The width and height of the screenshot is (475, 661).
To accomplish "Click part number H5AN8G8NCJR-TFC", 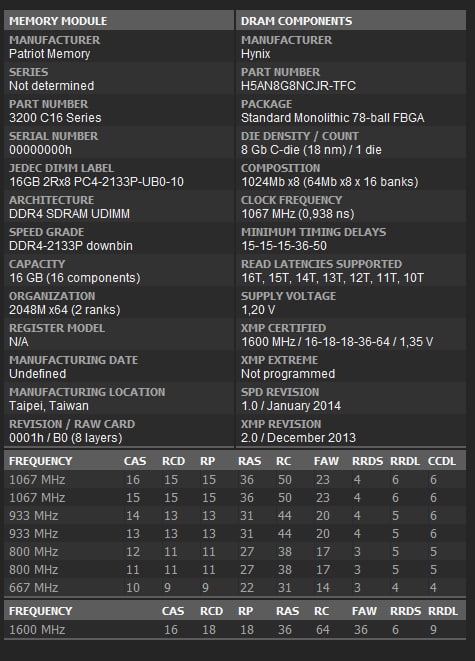I will 298,86.
